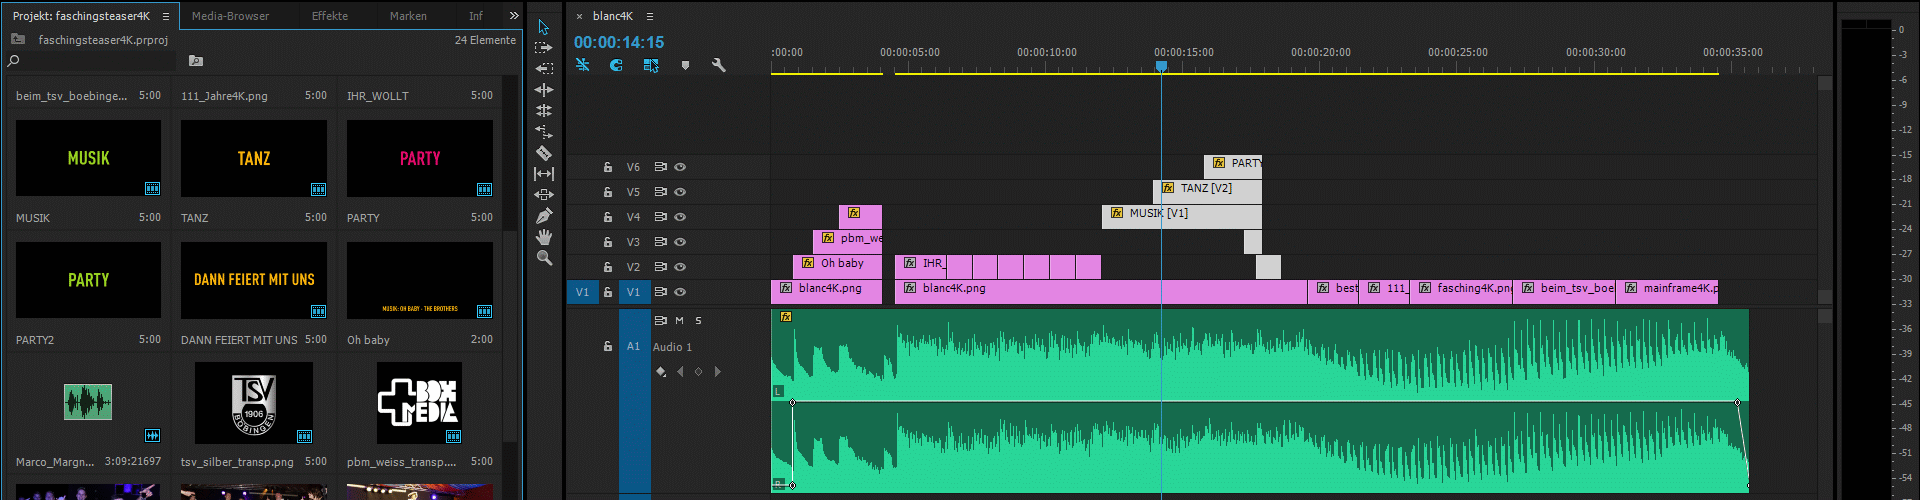Switch to Marken tab

tap(408, 16)
